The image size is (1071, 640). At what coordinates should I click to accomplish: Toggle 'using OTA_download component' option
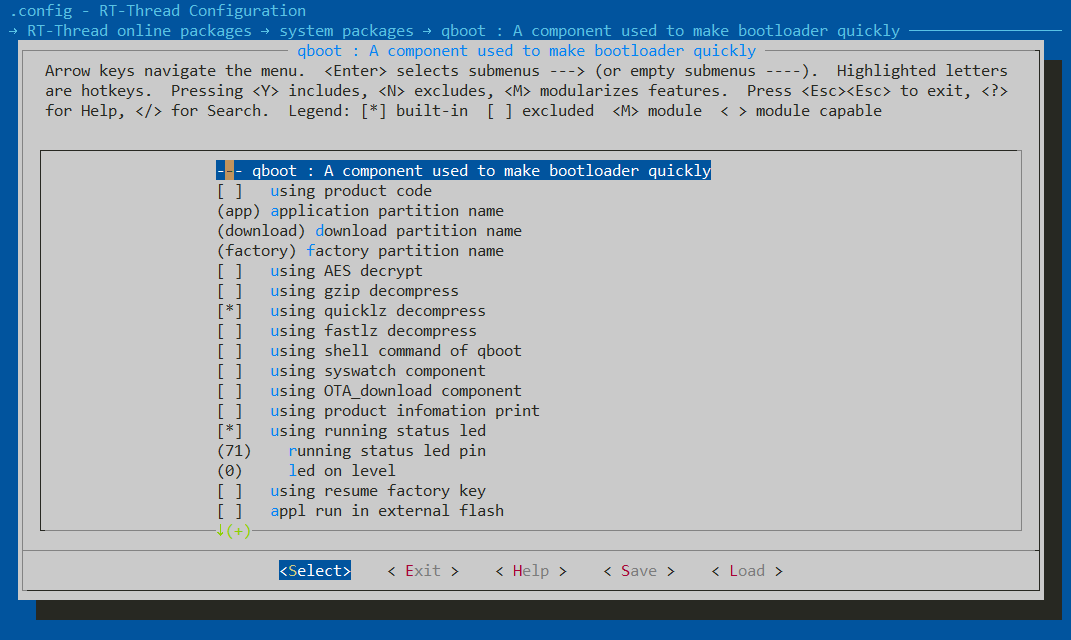[369, 391]
